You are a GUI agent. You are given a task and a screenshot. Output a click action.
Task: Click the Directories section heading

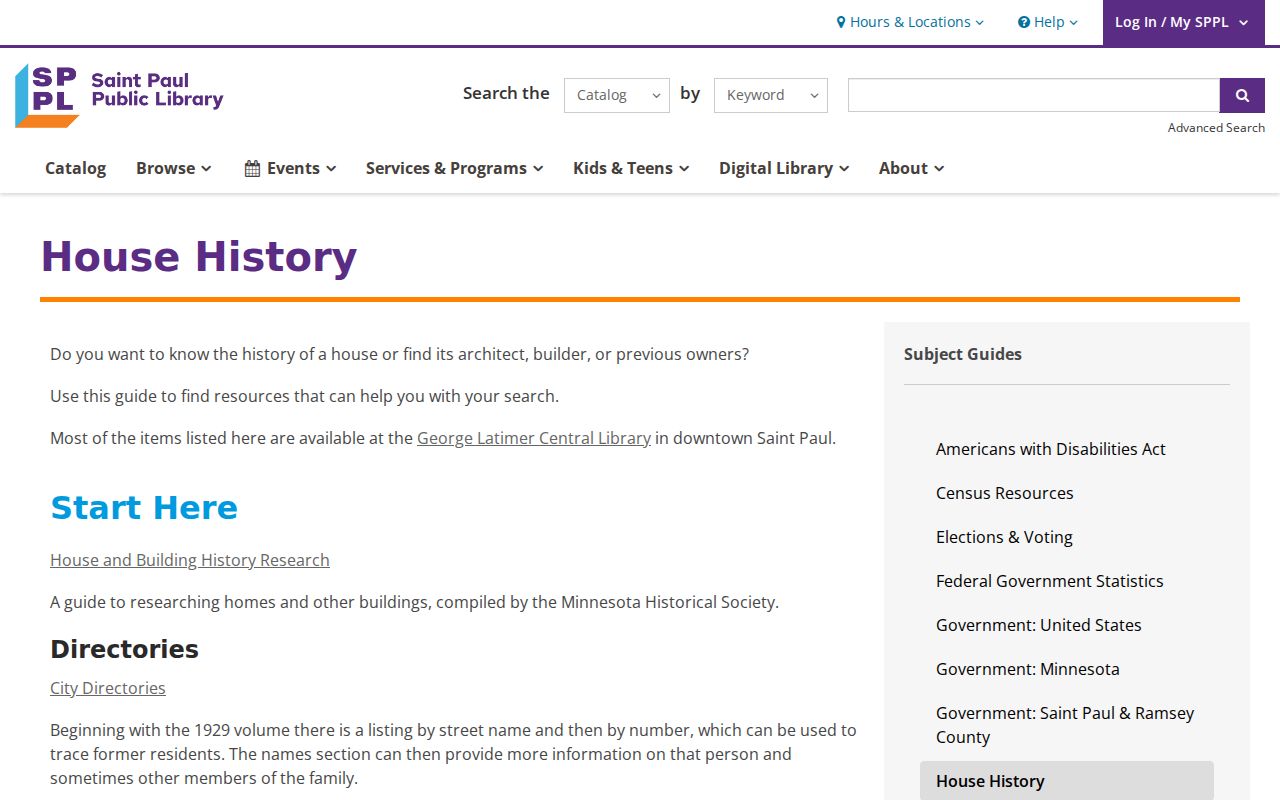124,649
